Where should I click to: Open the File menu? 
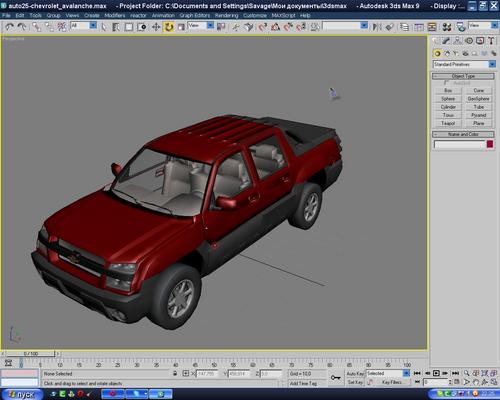click(6, 15)
